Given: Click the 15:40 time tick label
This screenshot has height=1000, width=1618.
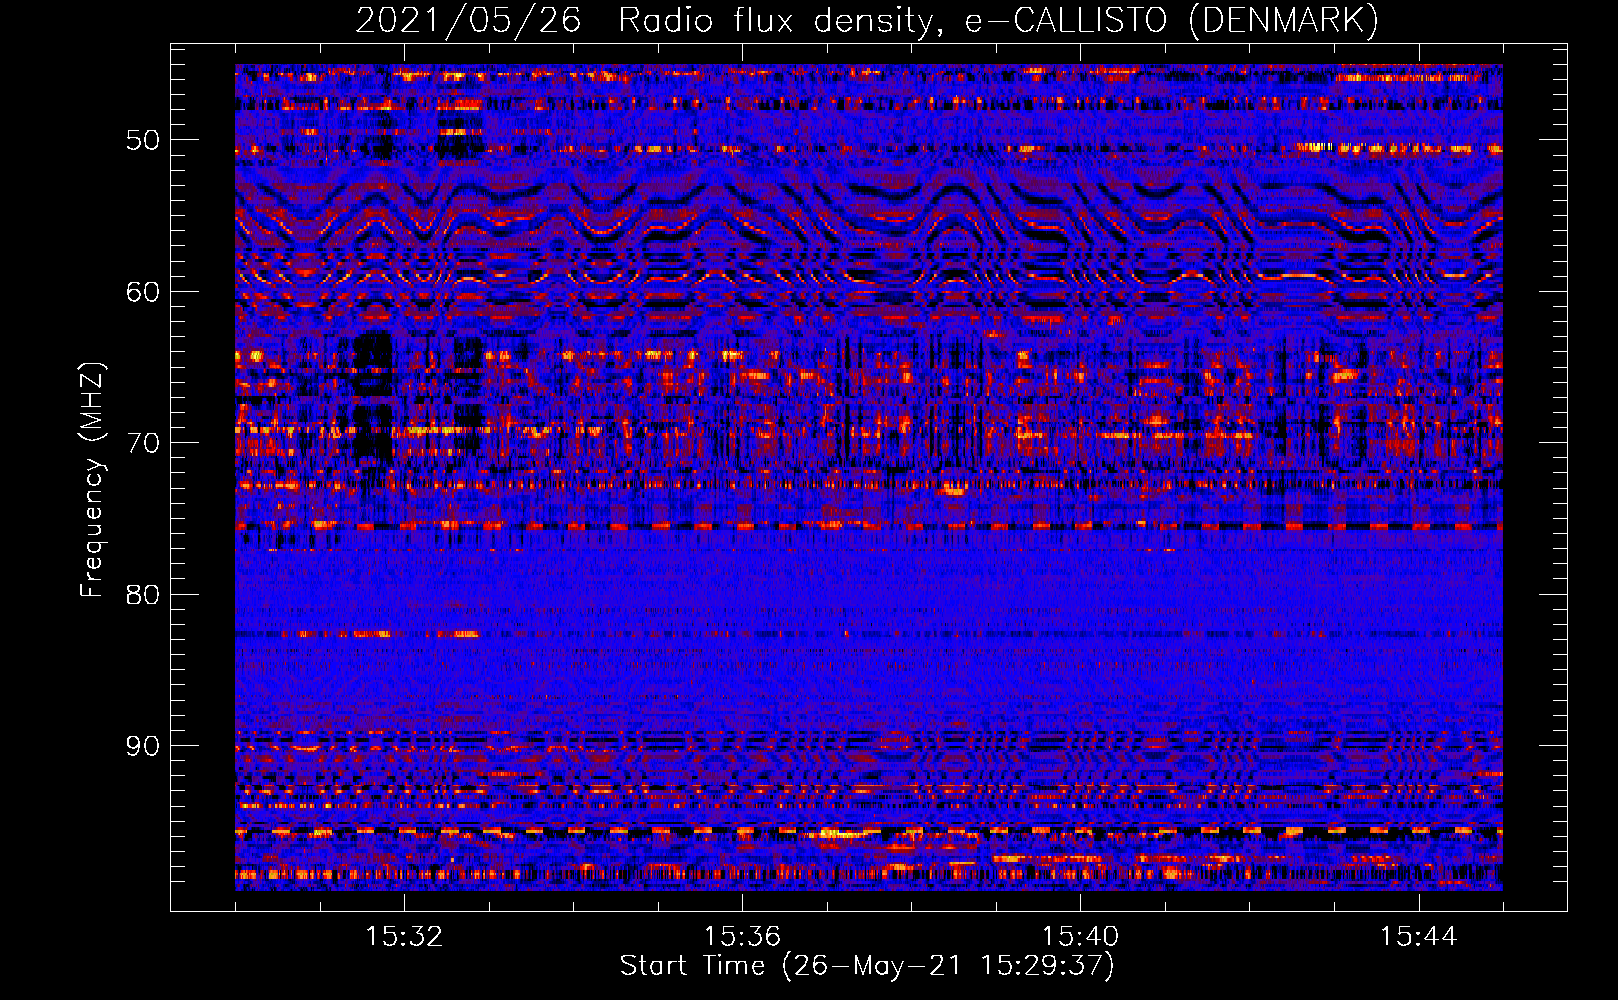Looking at the screenshot, I should pyautogui.click(x=1080, y=937).
